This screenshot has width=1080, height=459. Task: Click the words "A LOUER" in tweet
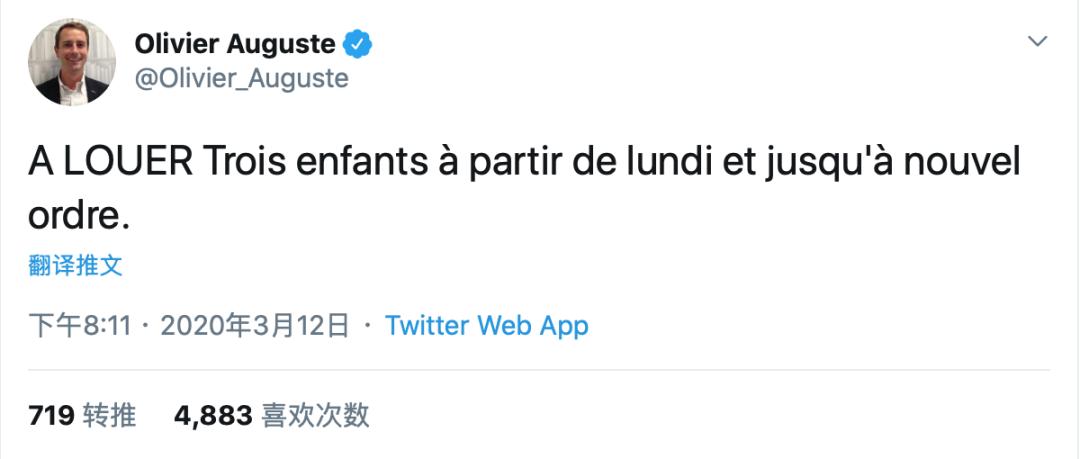pos(108,164)
